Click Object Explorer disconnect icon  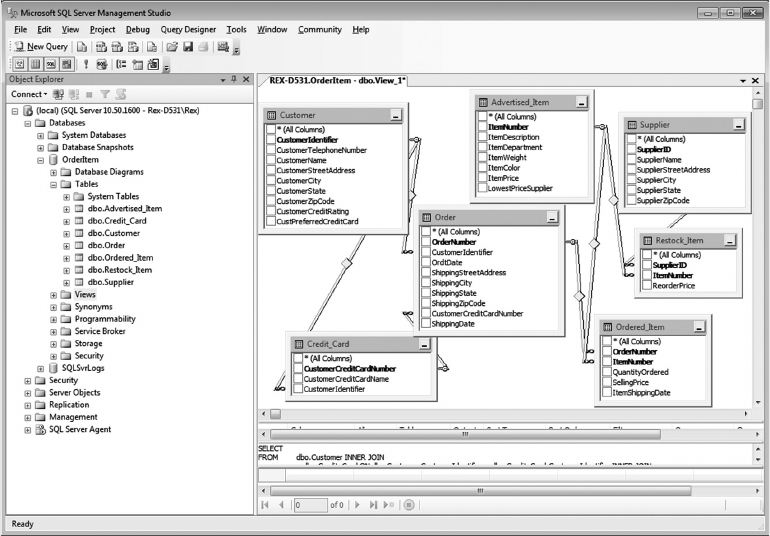[x=74, y=94]
